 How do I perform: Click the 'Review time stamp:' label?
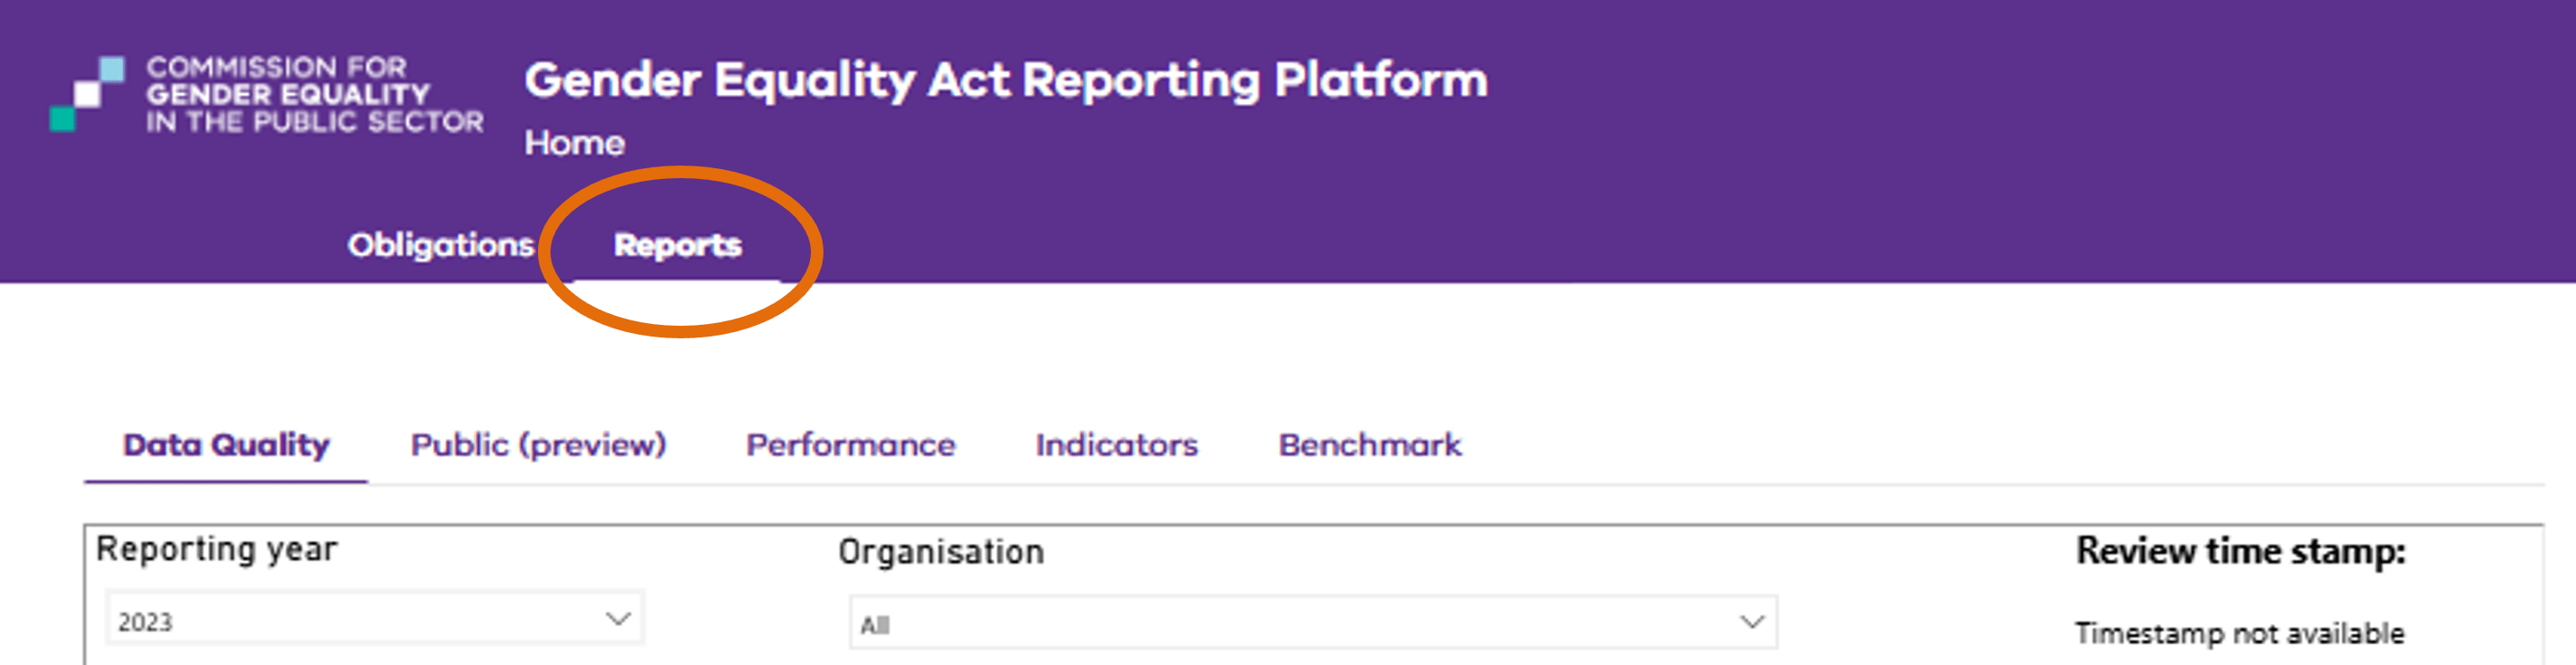[x=2240, y=551]
